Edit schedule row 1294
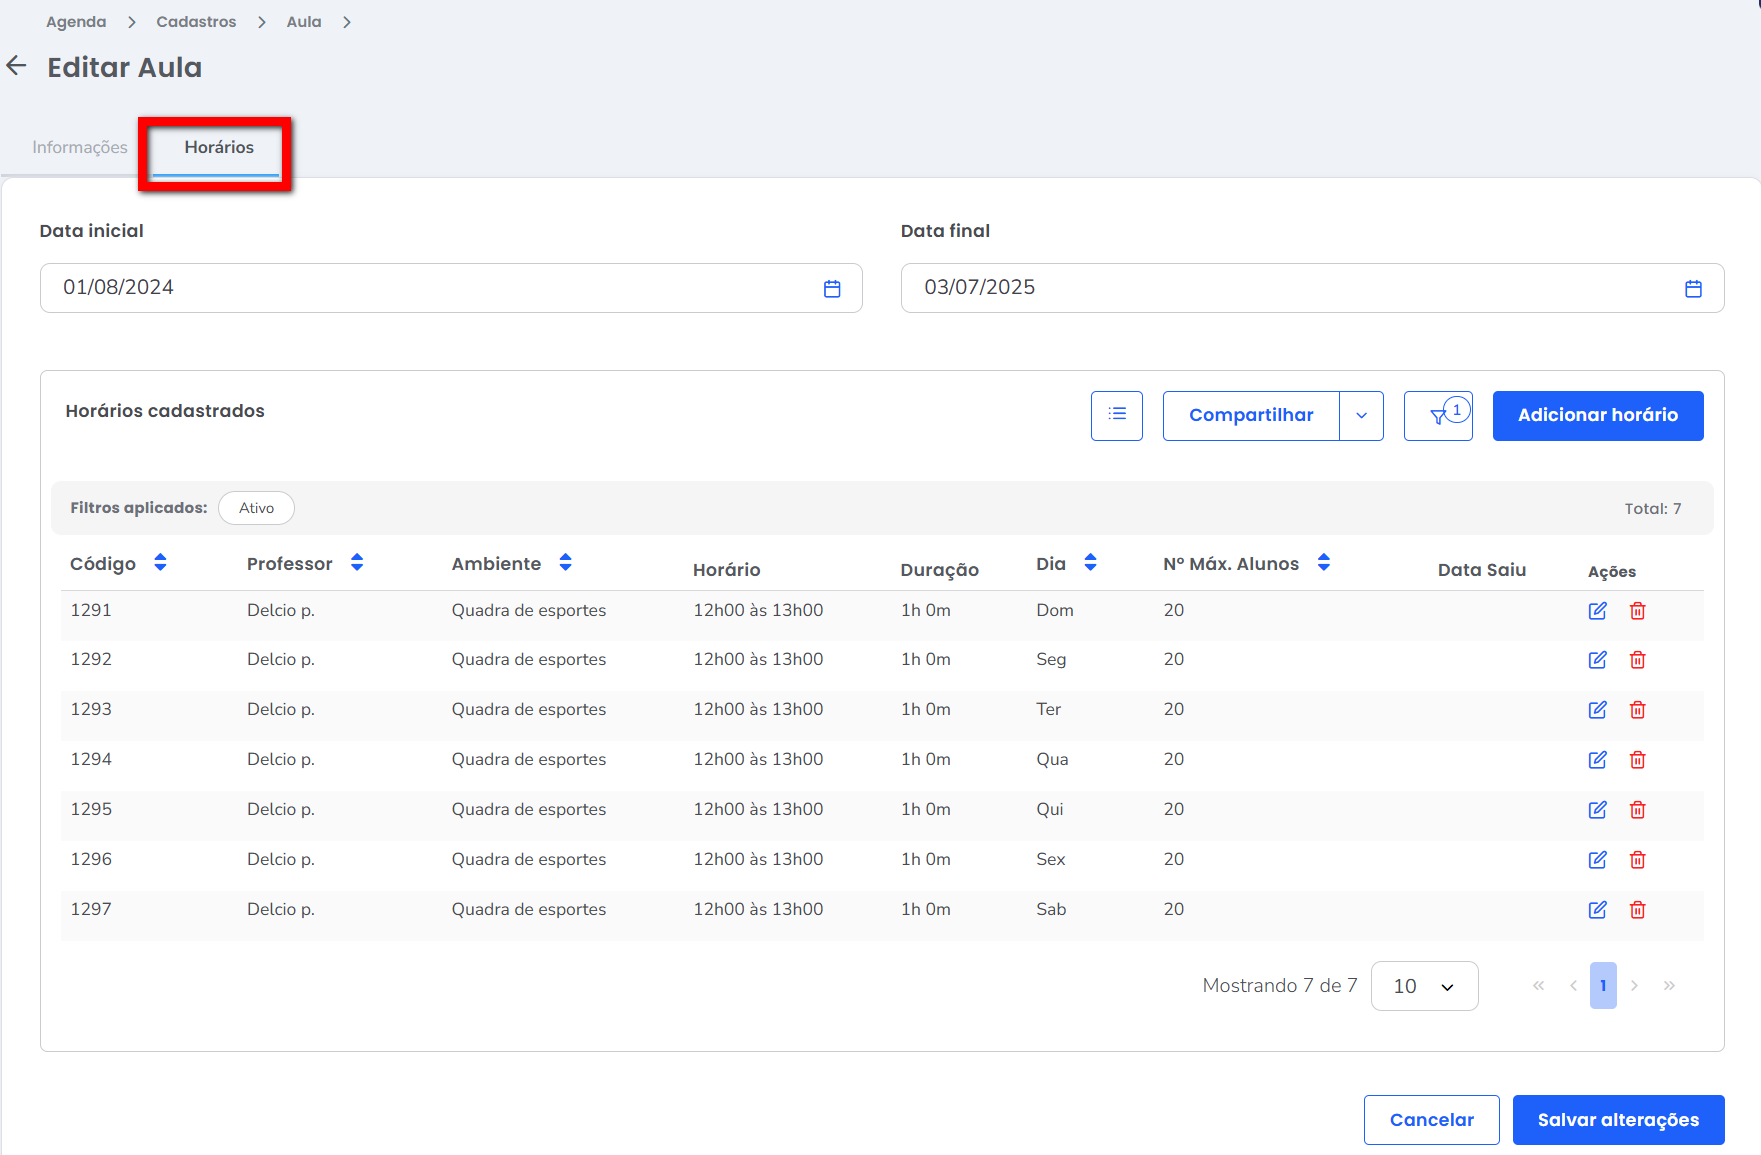The image size is (1761, 1155). tap(1598, 760)
